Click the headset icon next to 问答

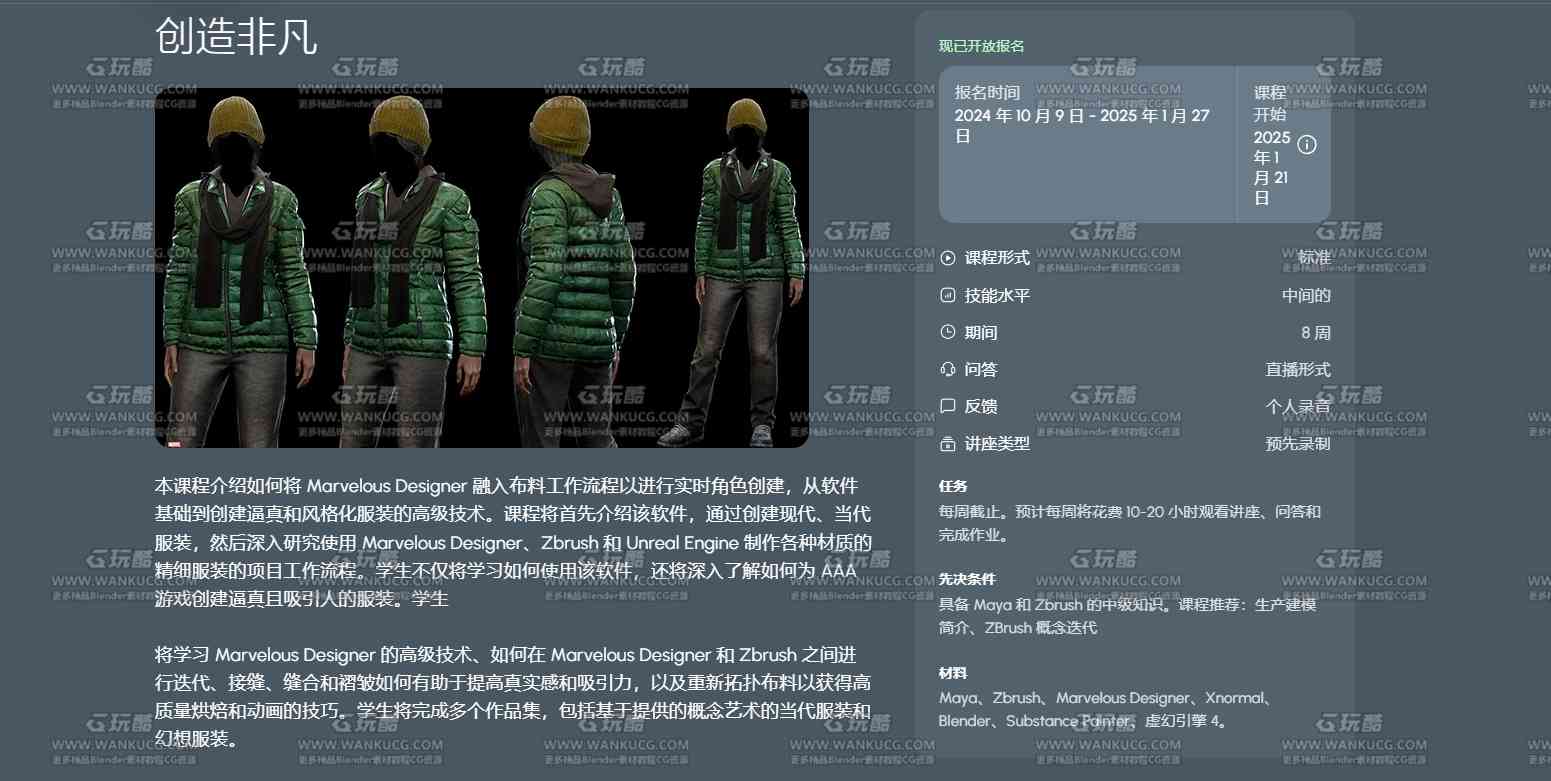pyautogui.click(x=948, y=369)
